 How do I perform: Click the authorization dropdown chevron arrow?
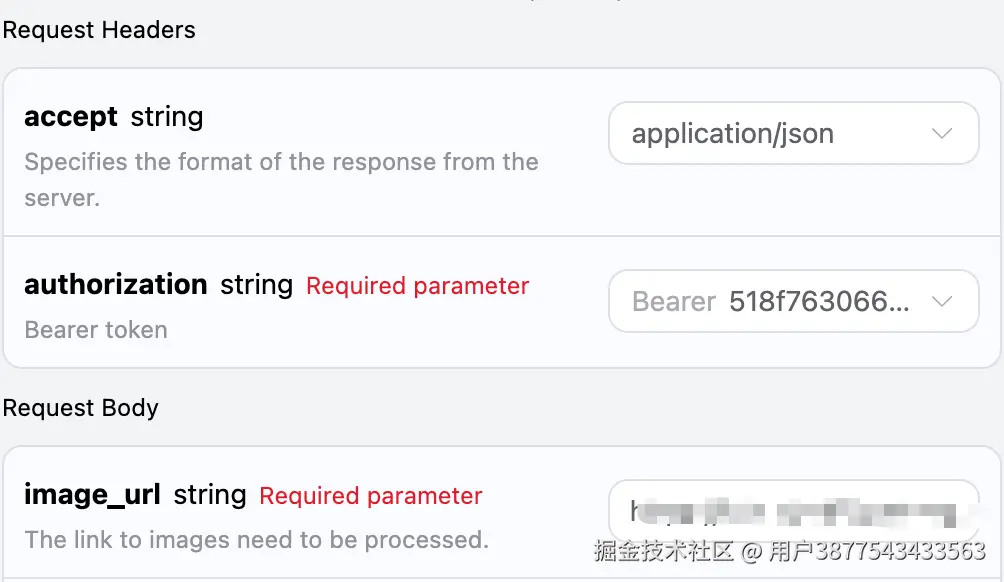click(x=941, y=302)
